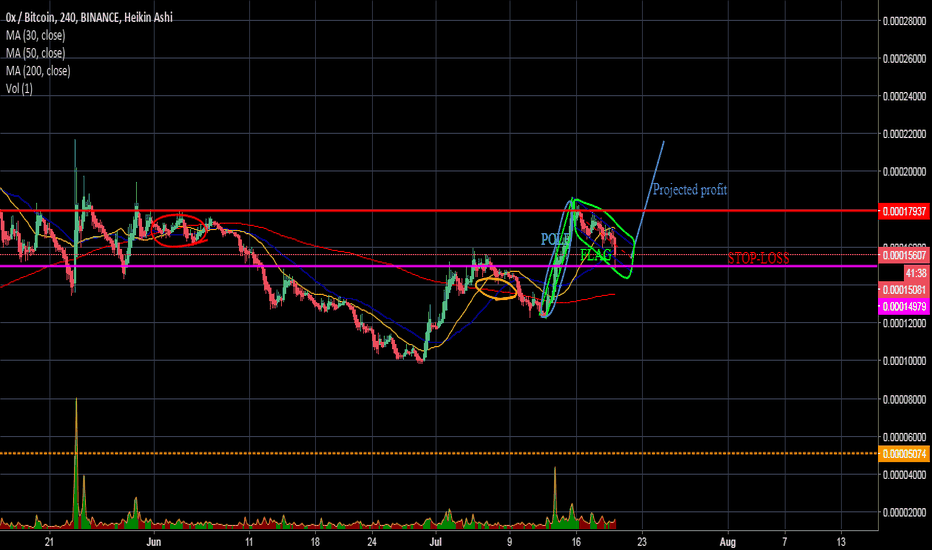Select the Vol (1) indicator label

pyautogui.click(x=19, y=89)
